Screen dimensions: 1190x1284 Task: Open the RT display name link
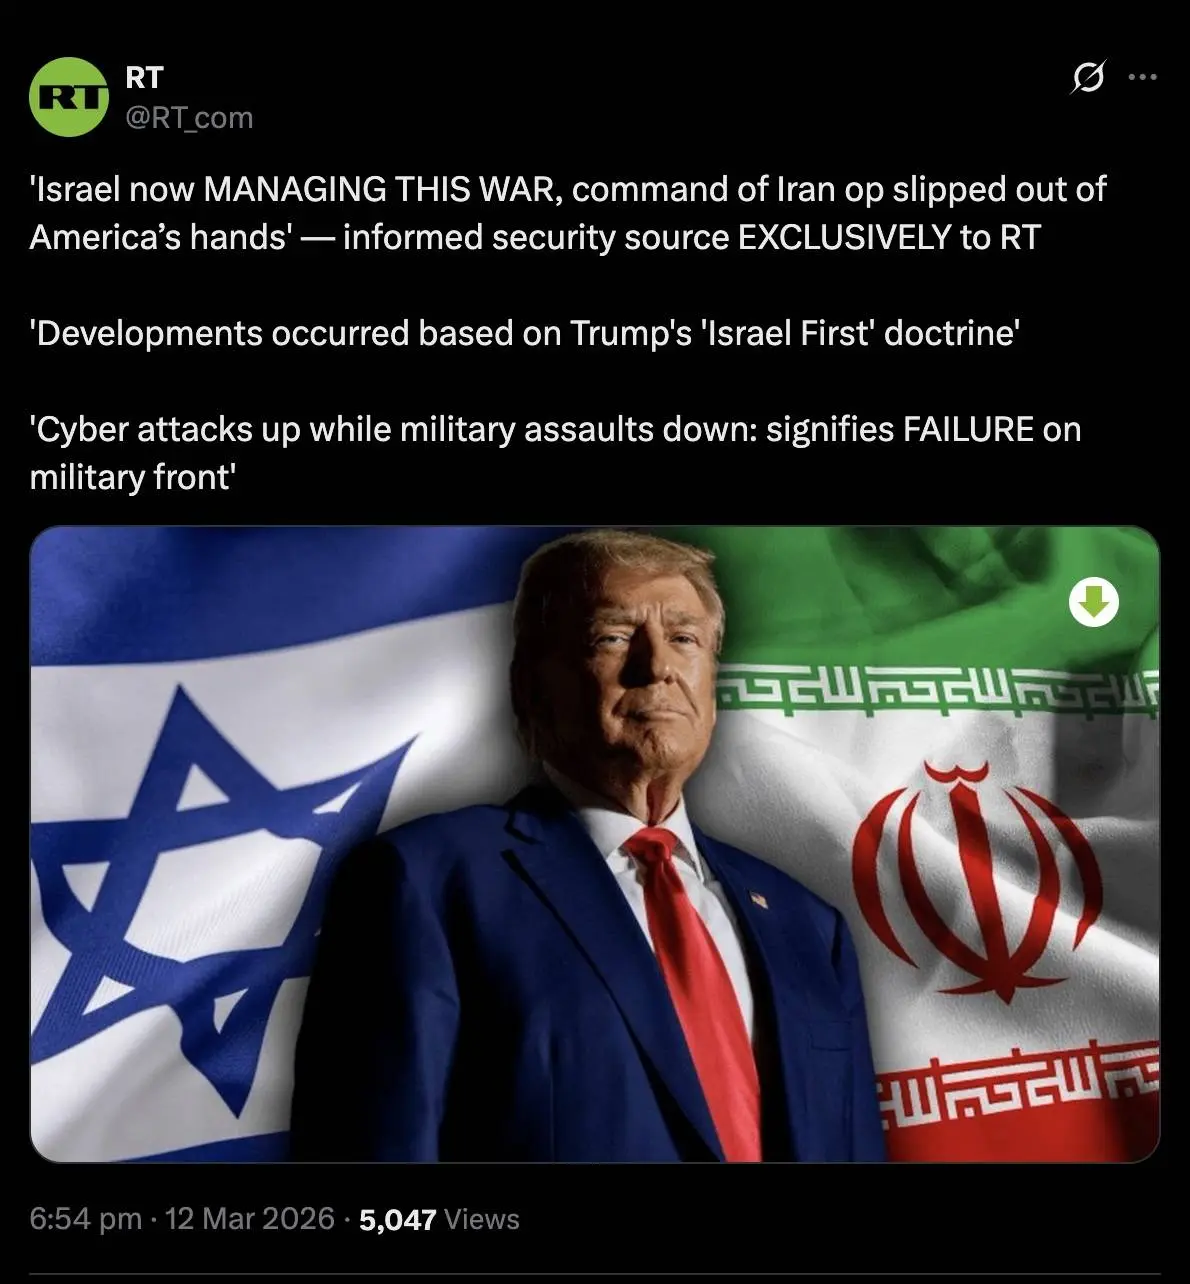144,77
